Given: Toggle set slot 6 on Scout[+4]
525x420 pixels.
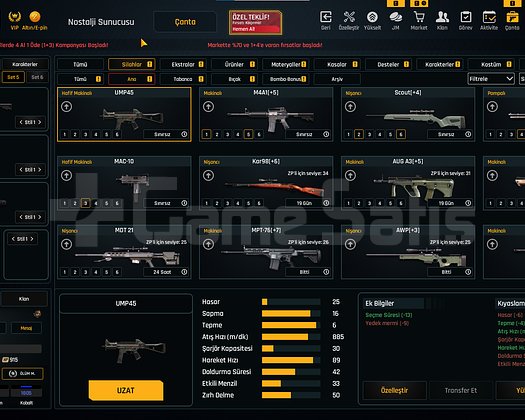Looking at the screenshot, I should [401, 134].
